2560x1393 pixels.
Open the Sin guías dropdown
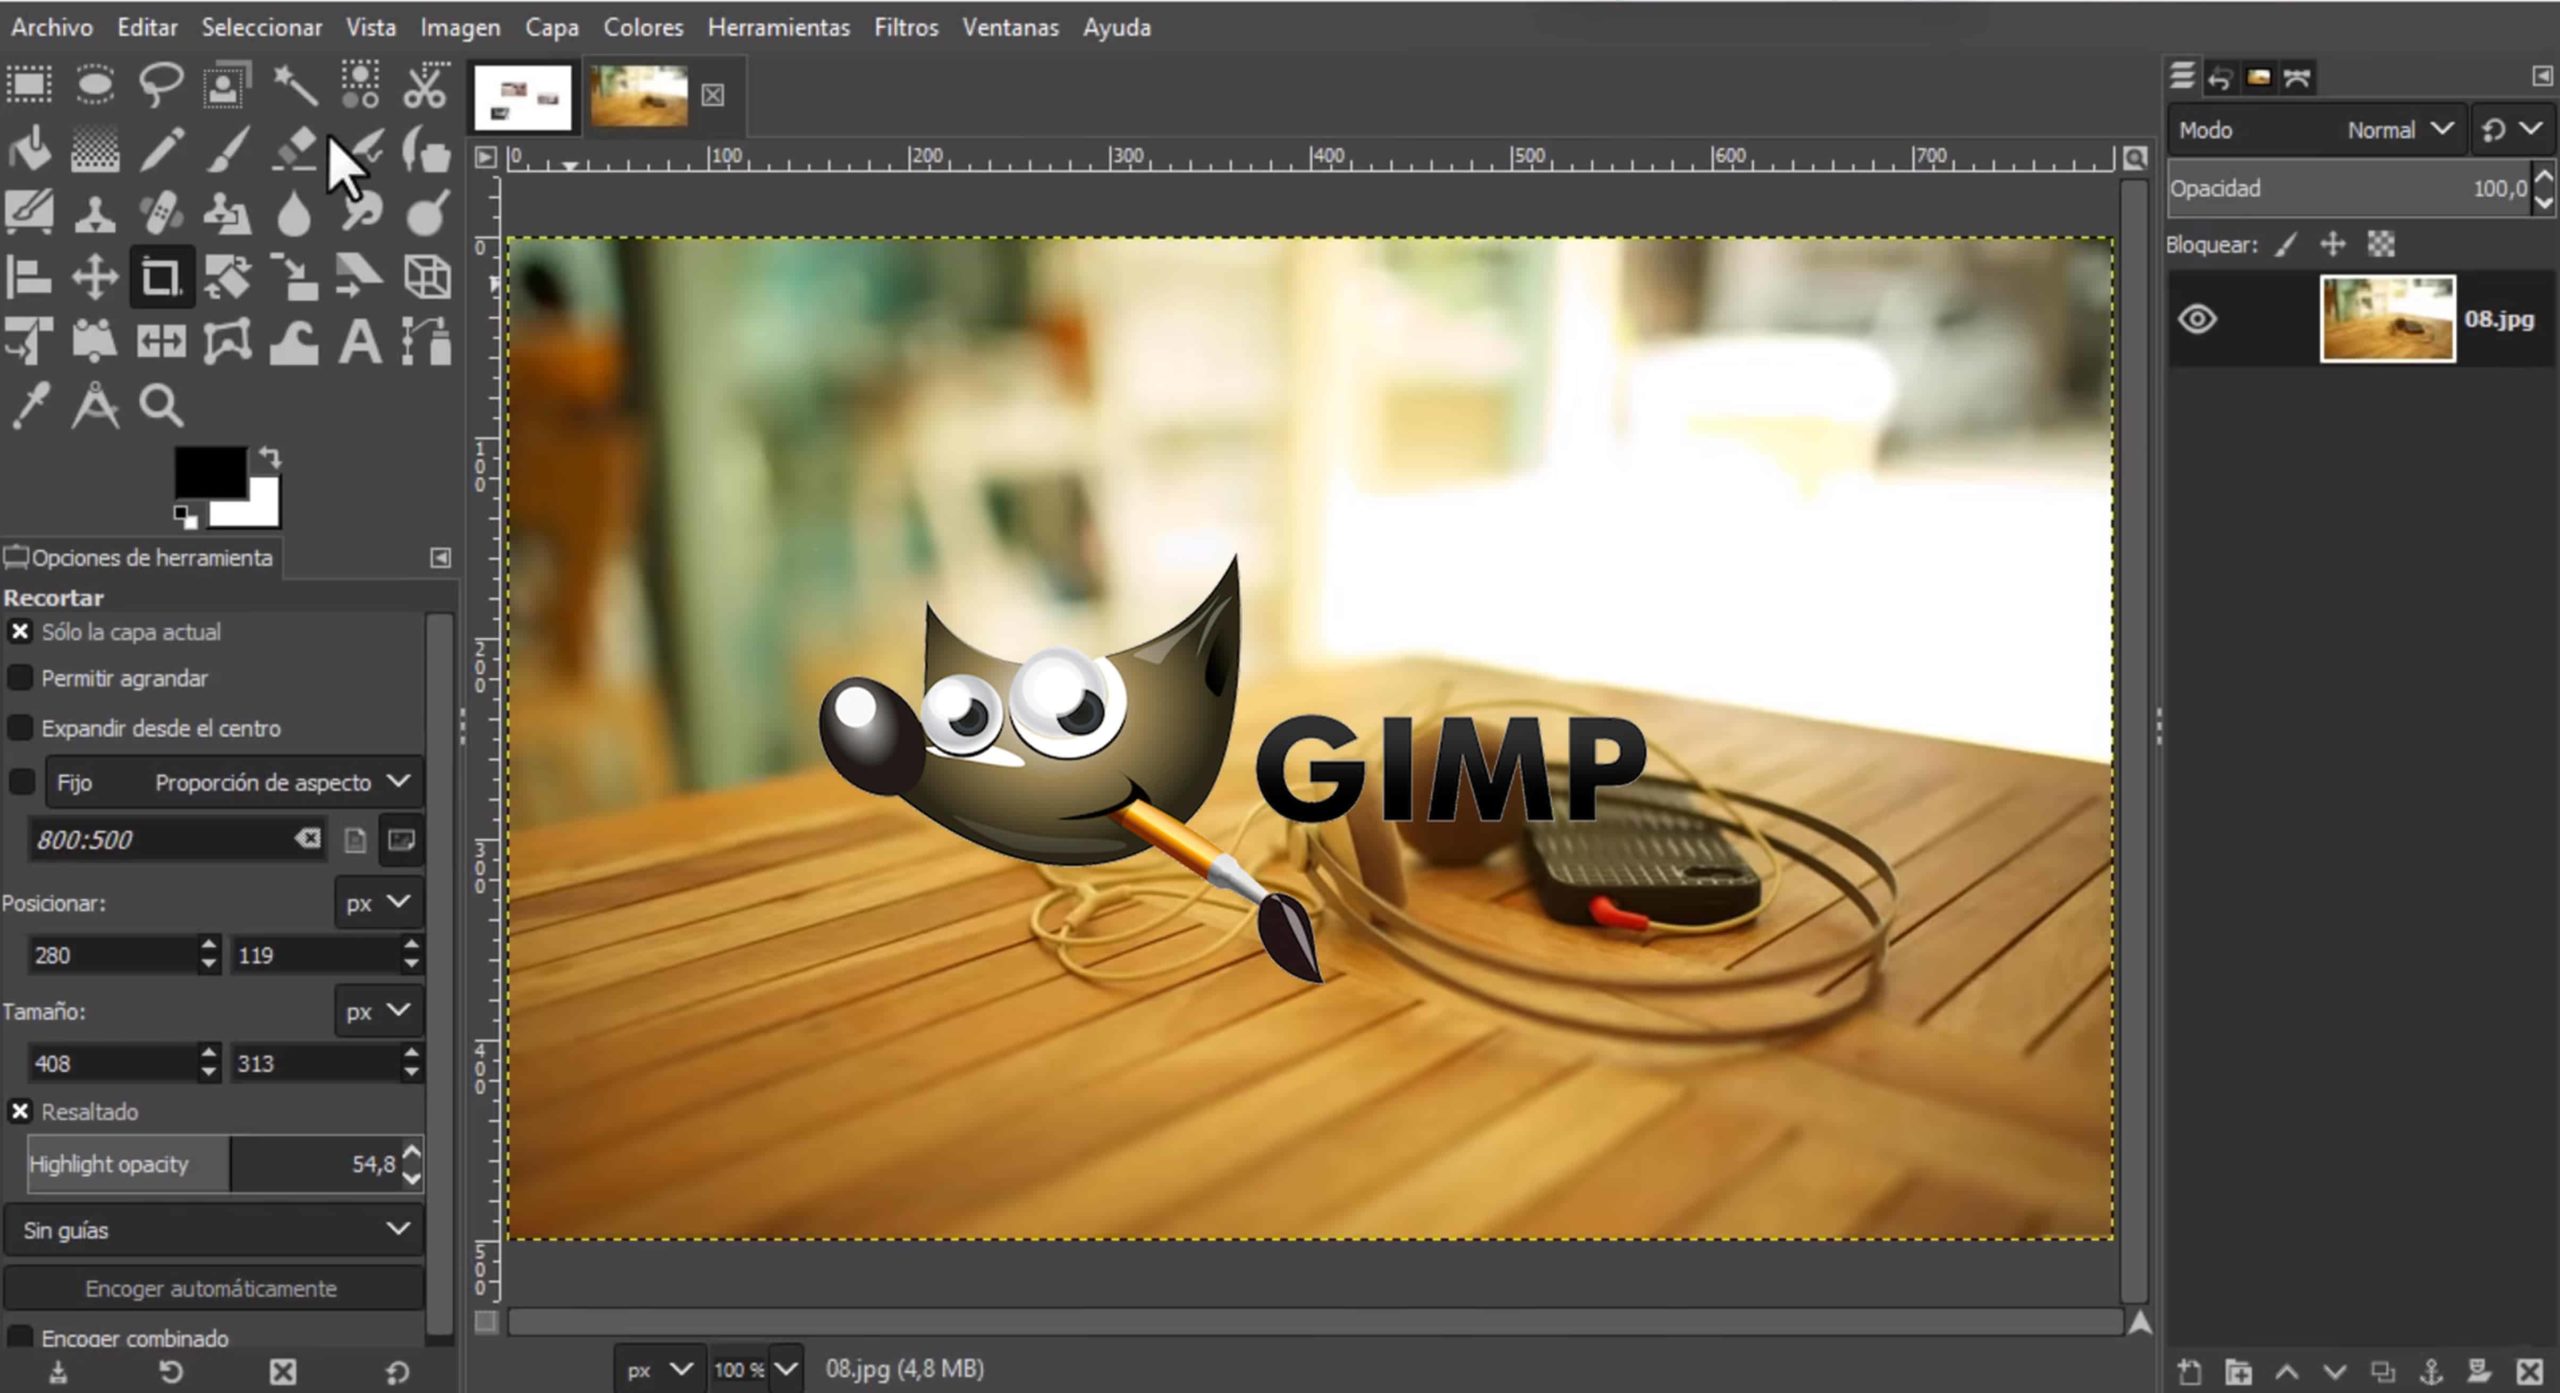(x=214, y=1230)
